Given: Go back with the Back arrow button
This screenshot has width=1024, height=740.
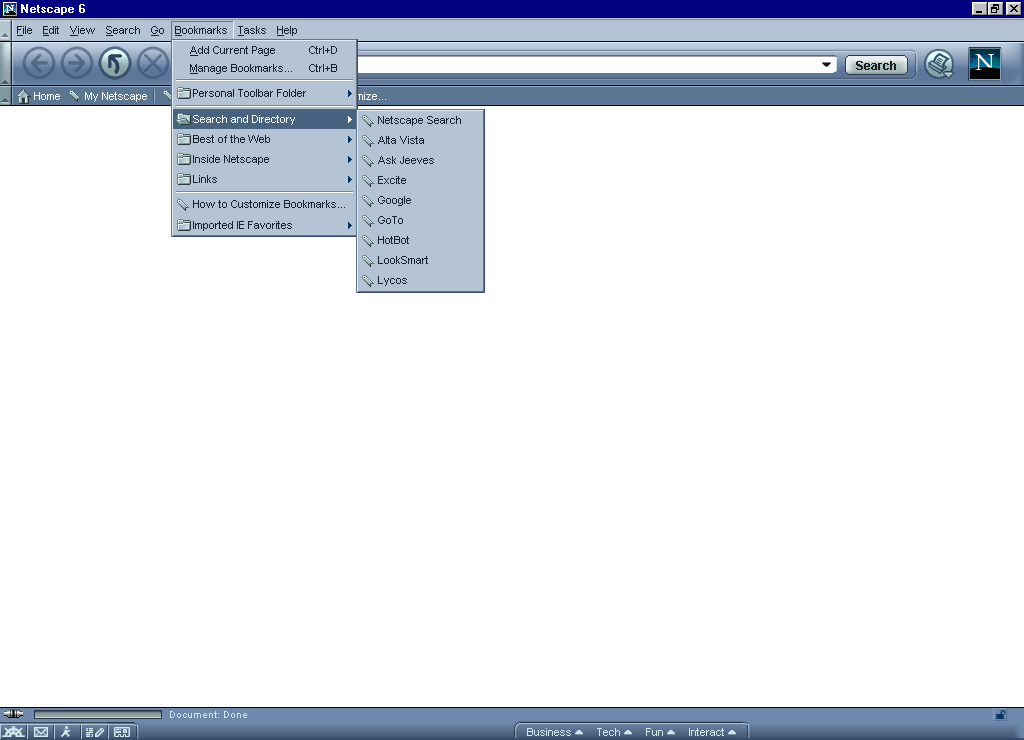Looking at the screenshot, I should coord(39,64).
